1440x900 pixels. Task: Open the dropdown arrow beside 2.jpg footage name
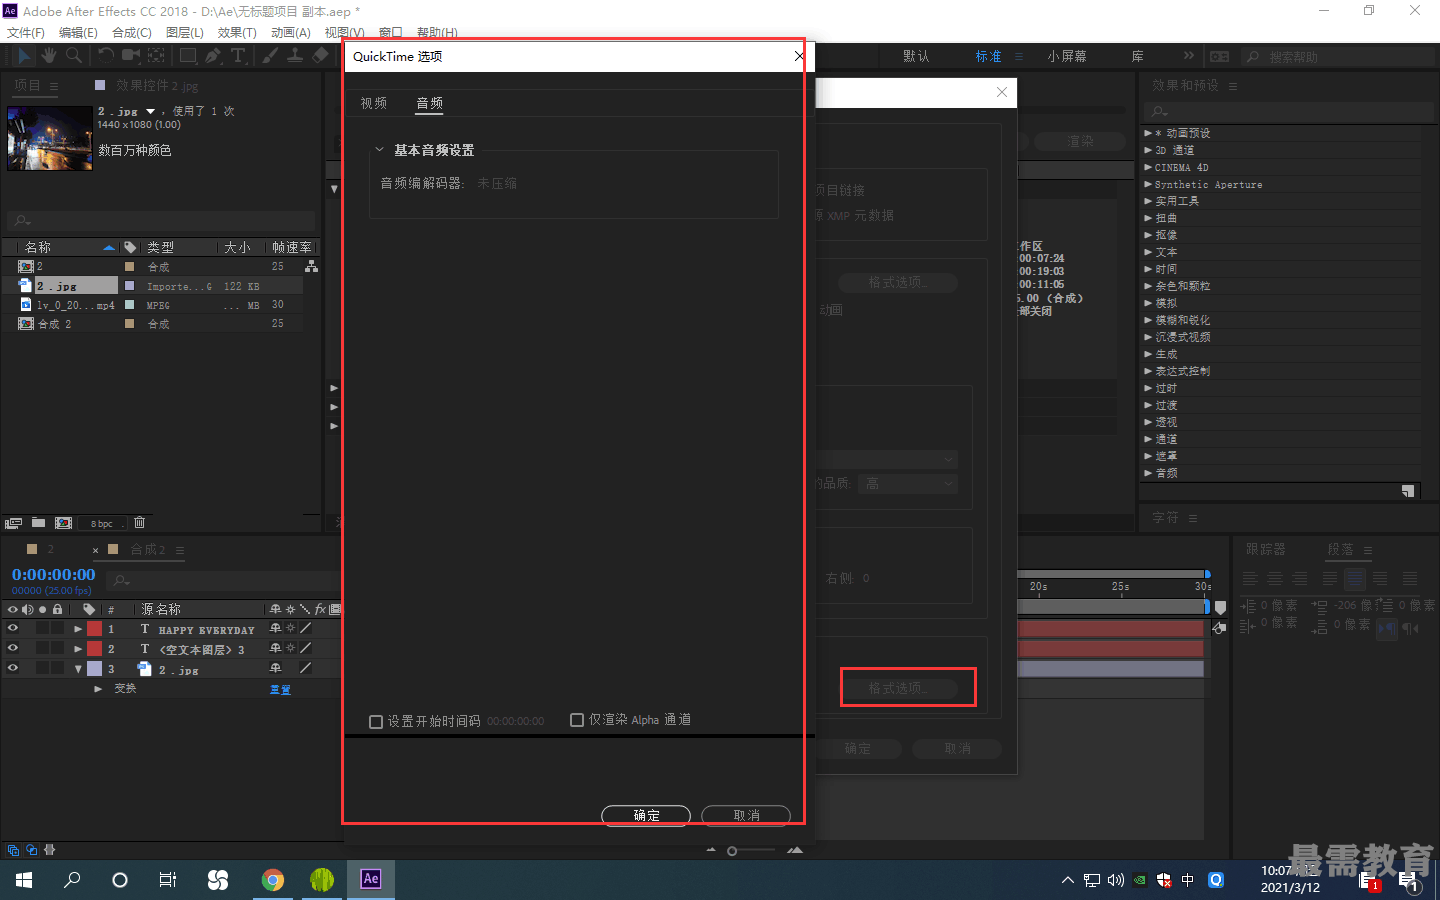(x=151, y=111)
